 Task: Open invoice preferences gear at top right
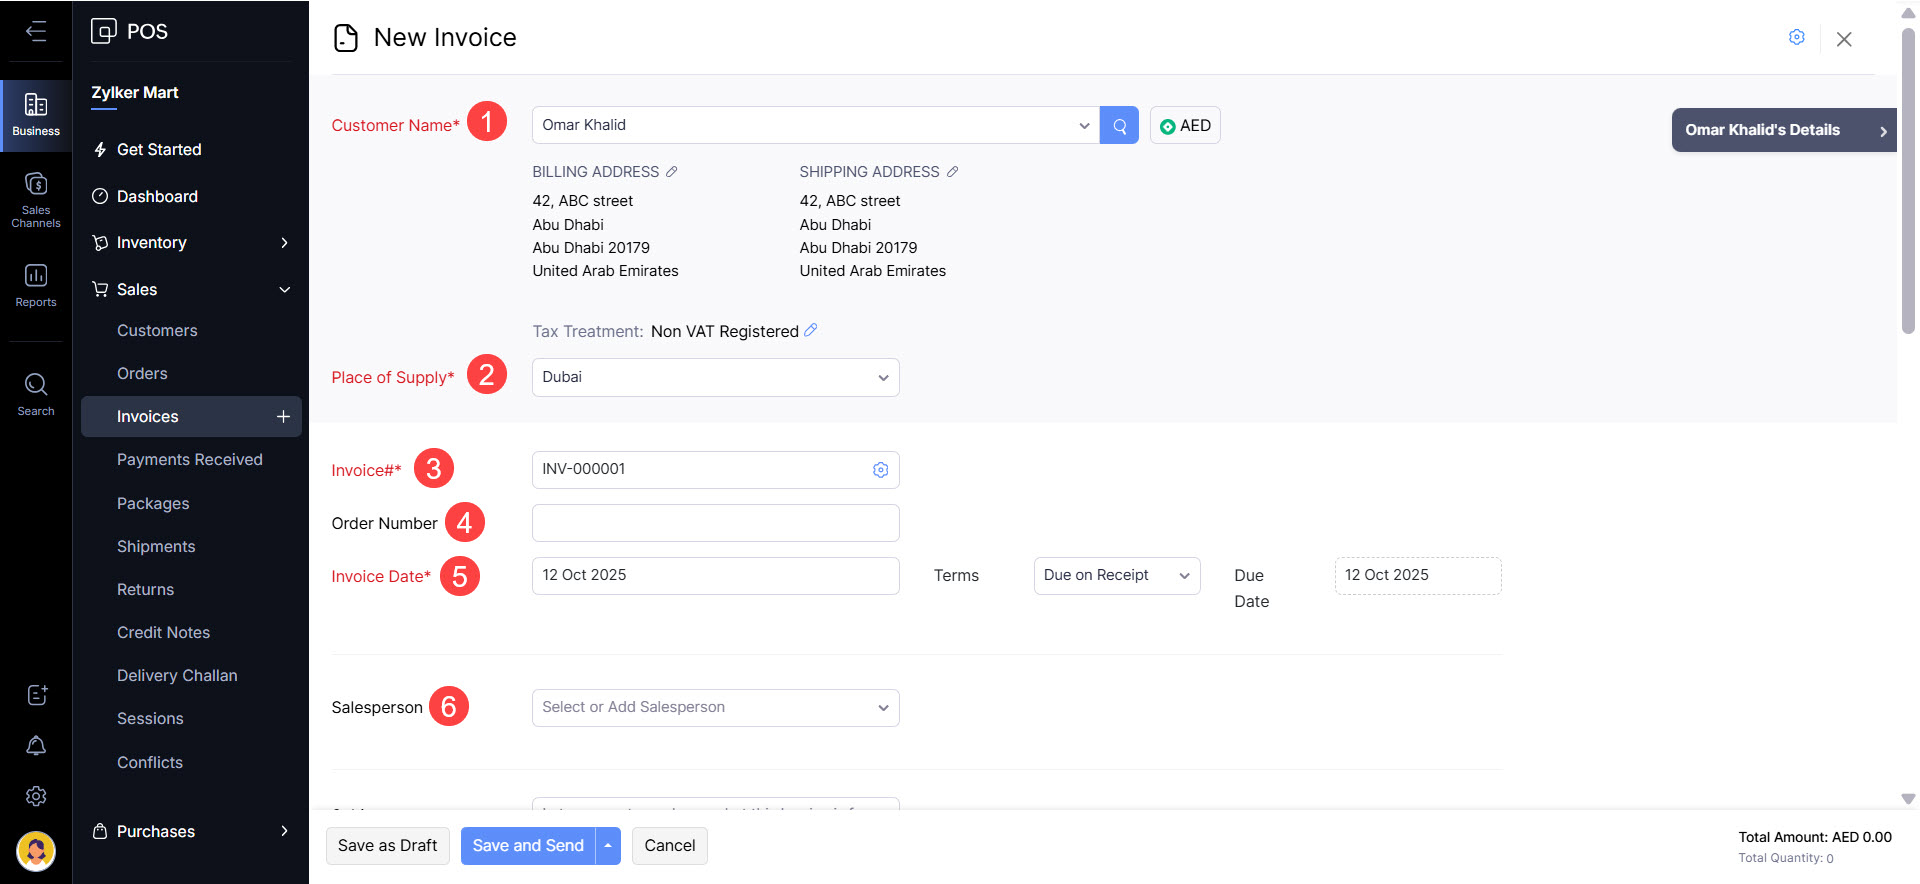(x=1796, y=38)
